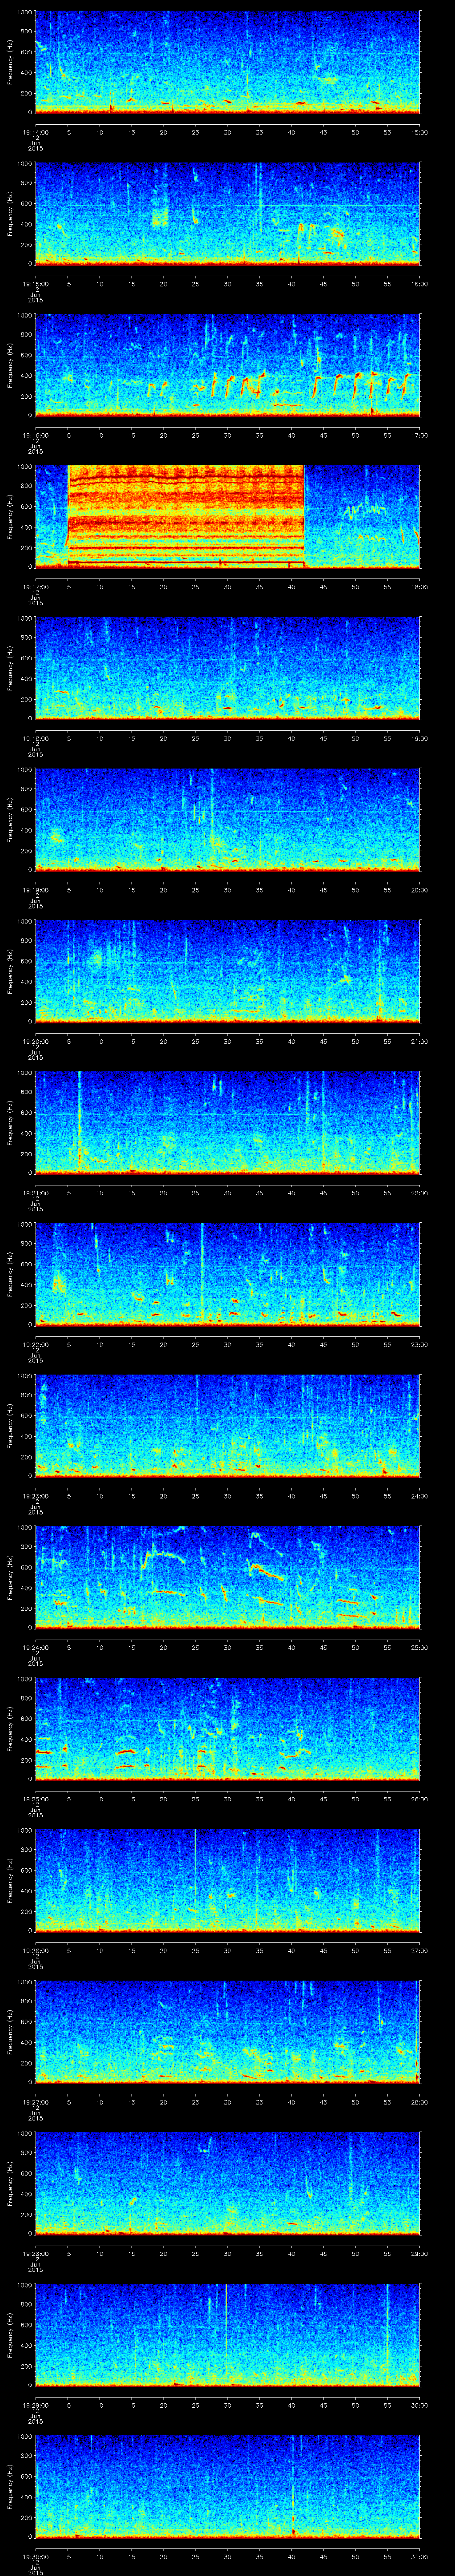Select the 19:25:00 start time label
Viewport: 455px width, 2576px height.
coord(36,1799)
